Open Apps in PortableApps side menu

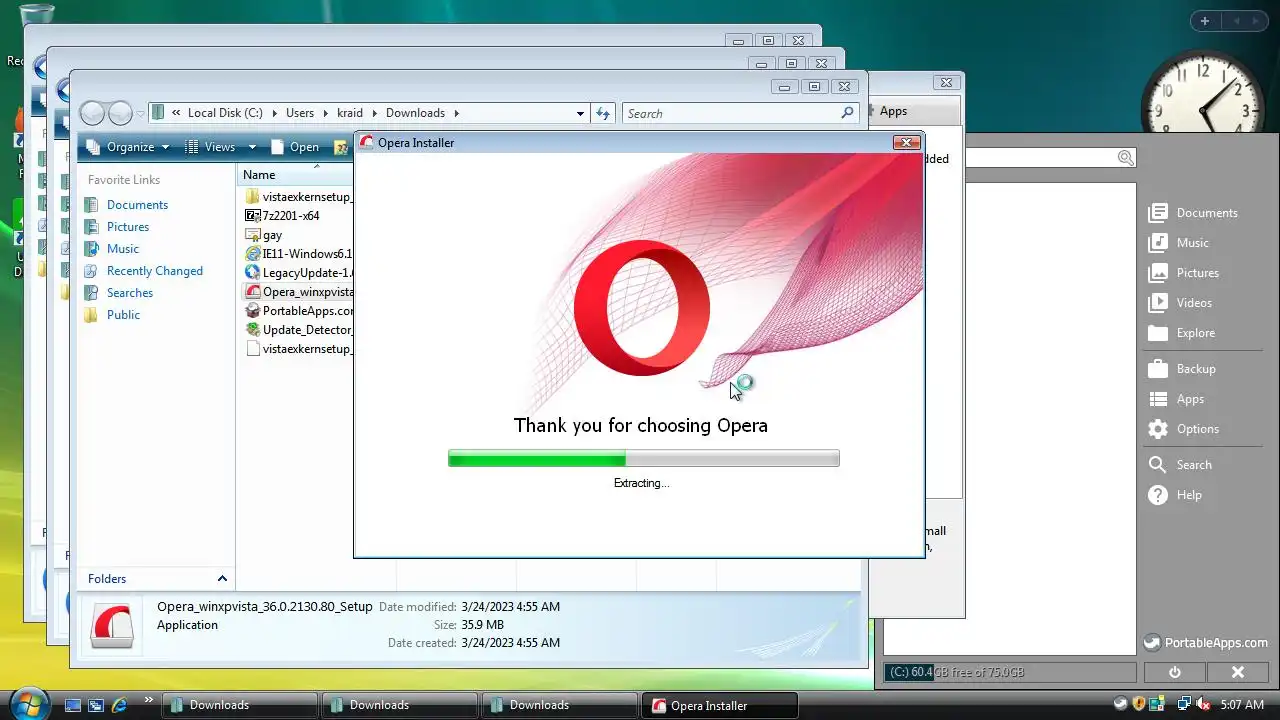(x=1176, y=399)
